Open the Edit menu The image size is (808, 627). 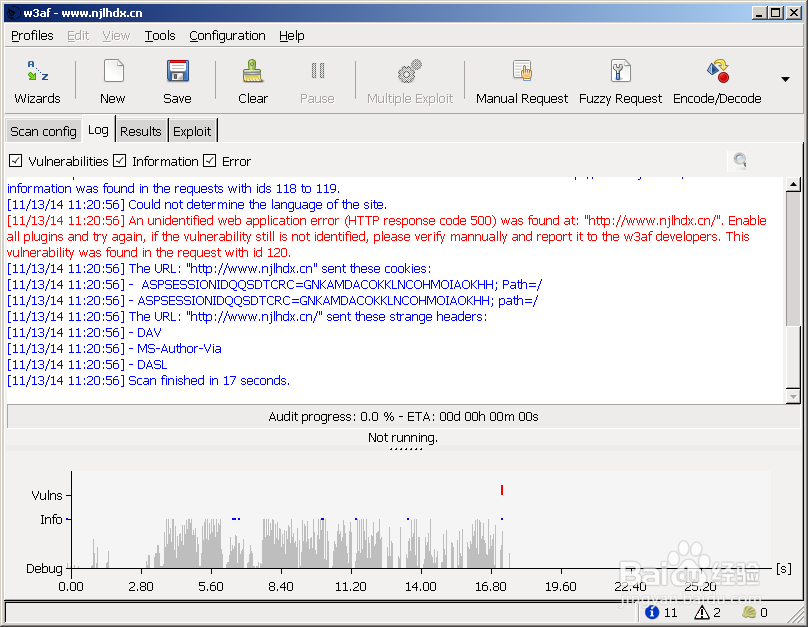[x=78, y=36]
